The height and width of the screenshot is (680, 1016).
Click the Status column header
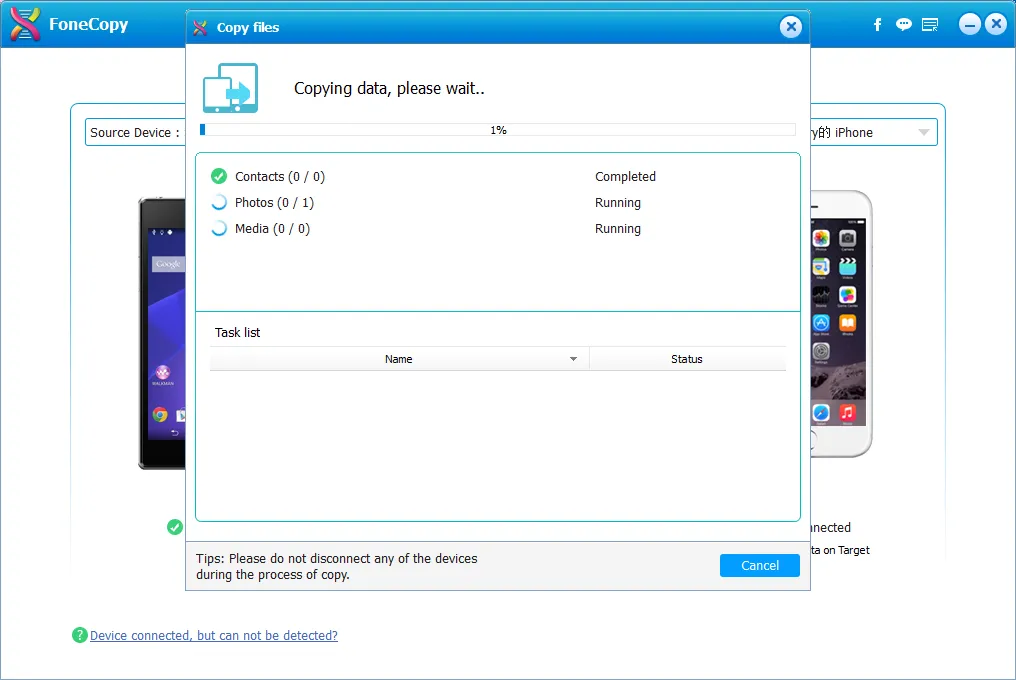[687, 359]
